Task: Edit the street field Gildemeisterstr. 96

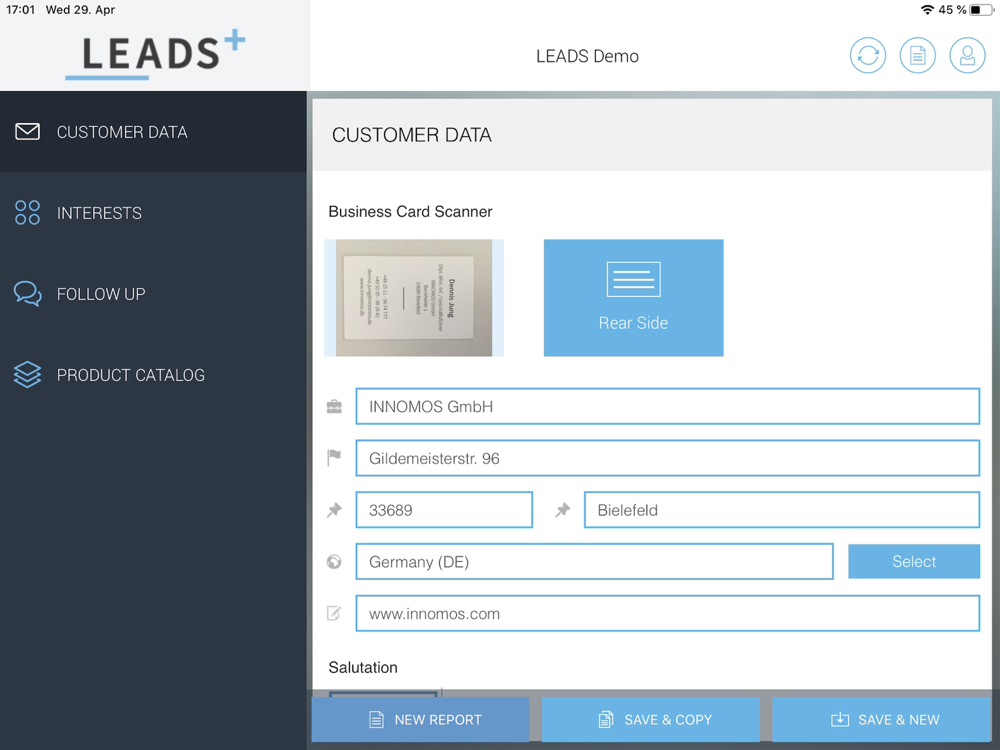Action: [668, 458]
